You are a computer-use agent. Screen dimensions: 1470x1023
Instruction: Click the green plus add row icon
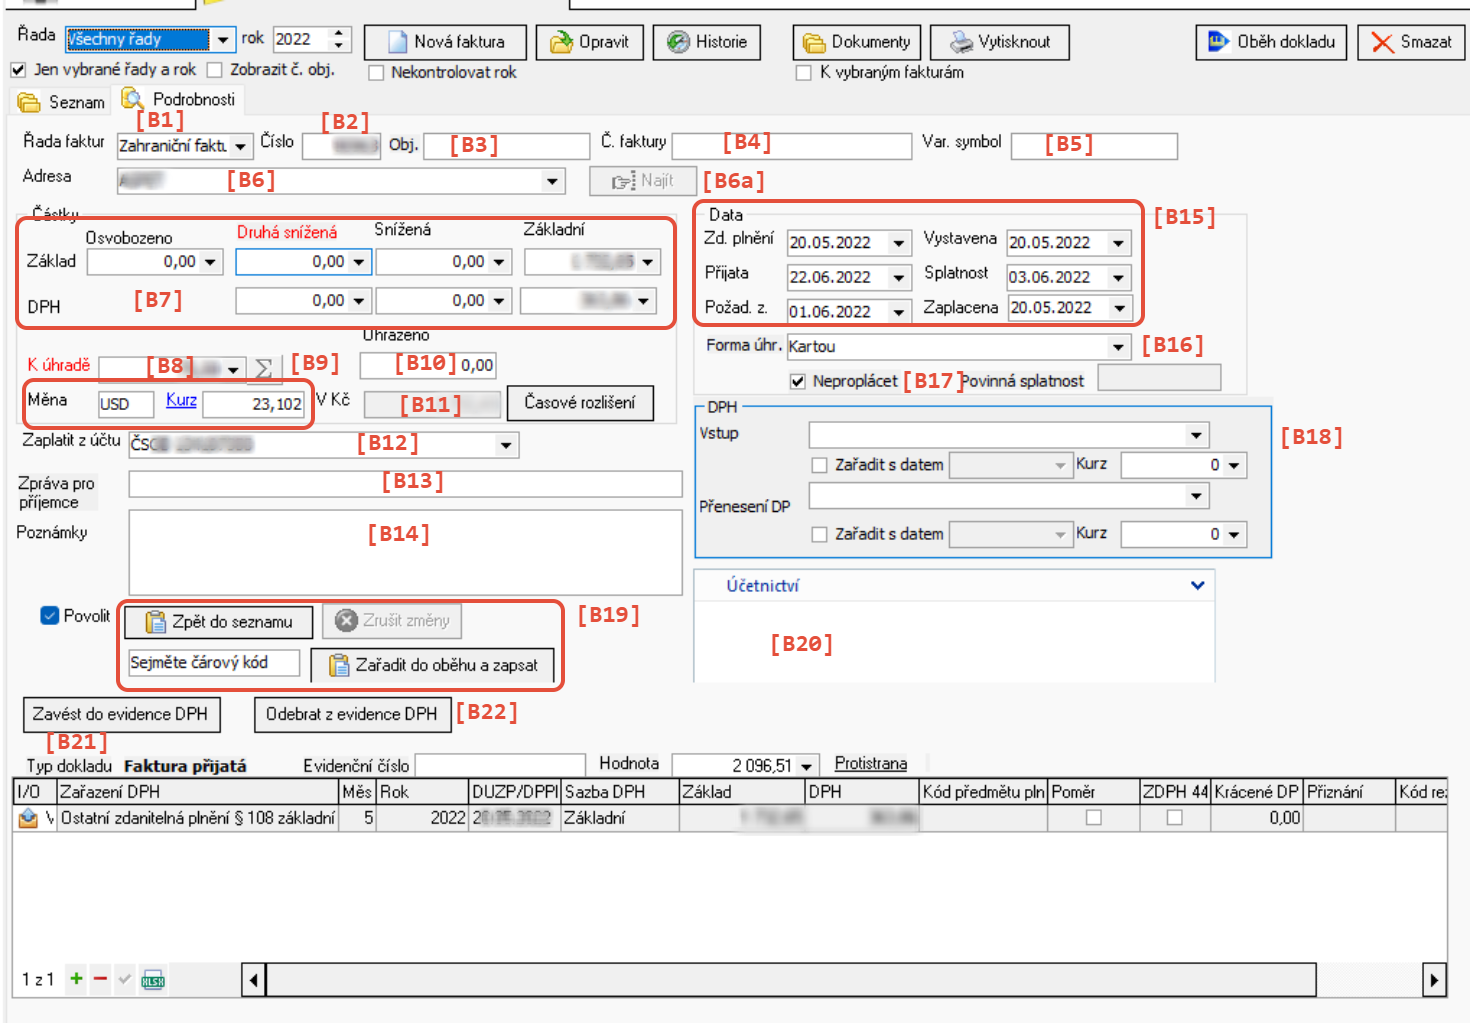76,979
